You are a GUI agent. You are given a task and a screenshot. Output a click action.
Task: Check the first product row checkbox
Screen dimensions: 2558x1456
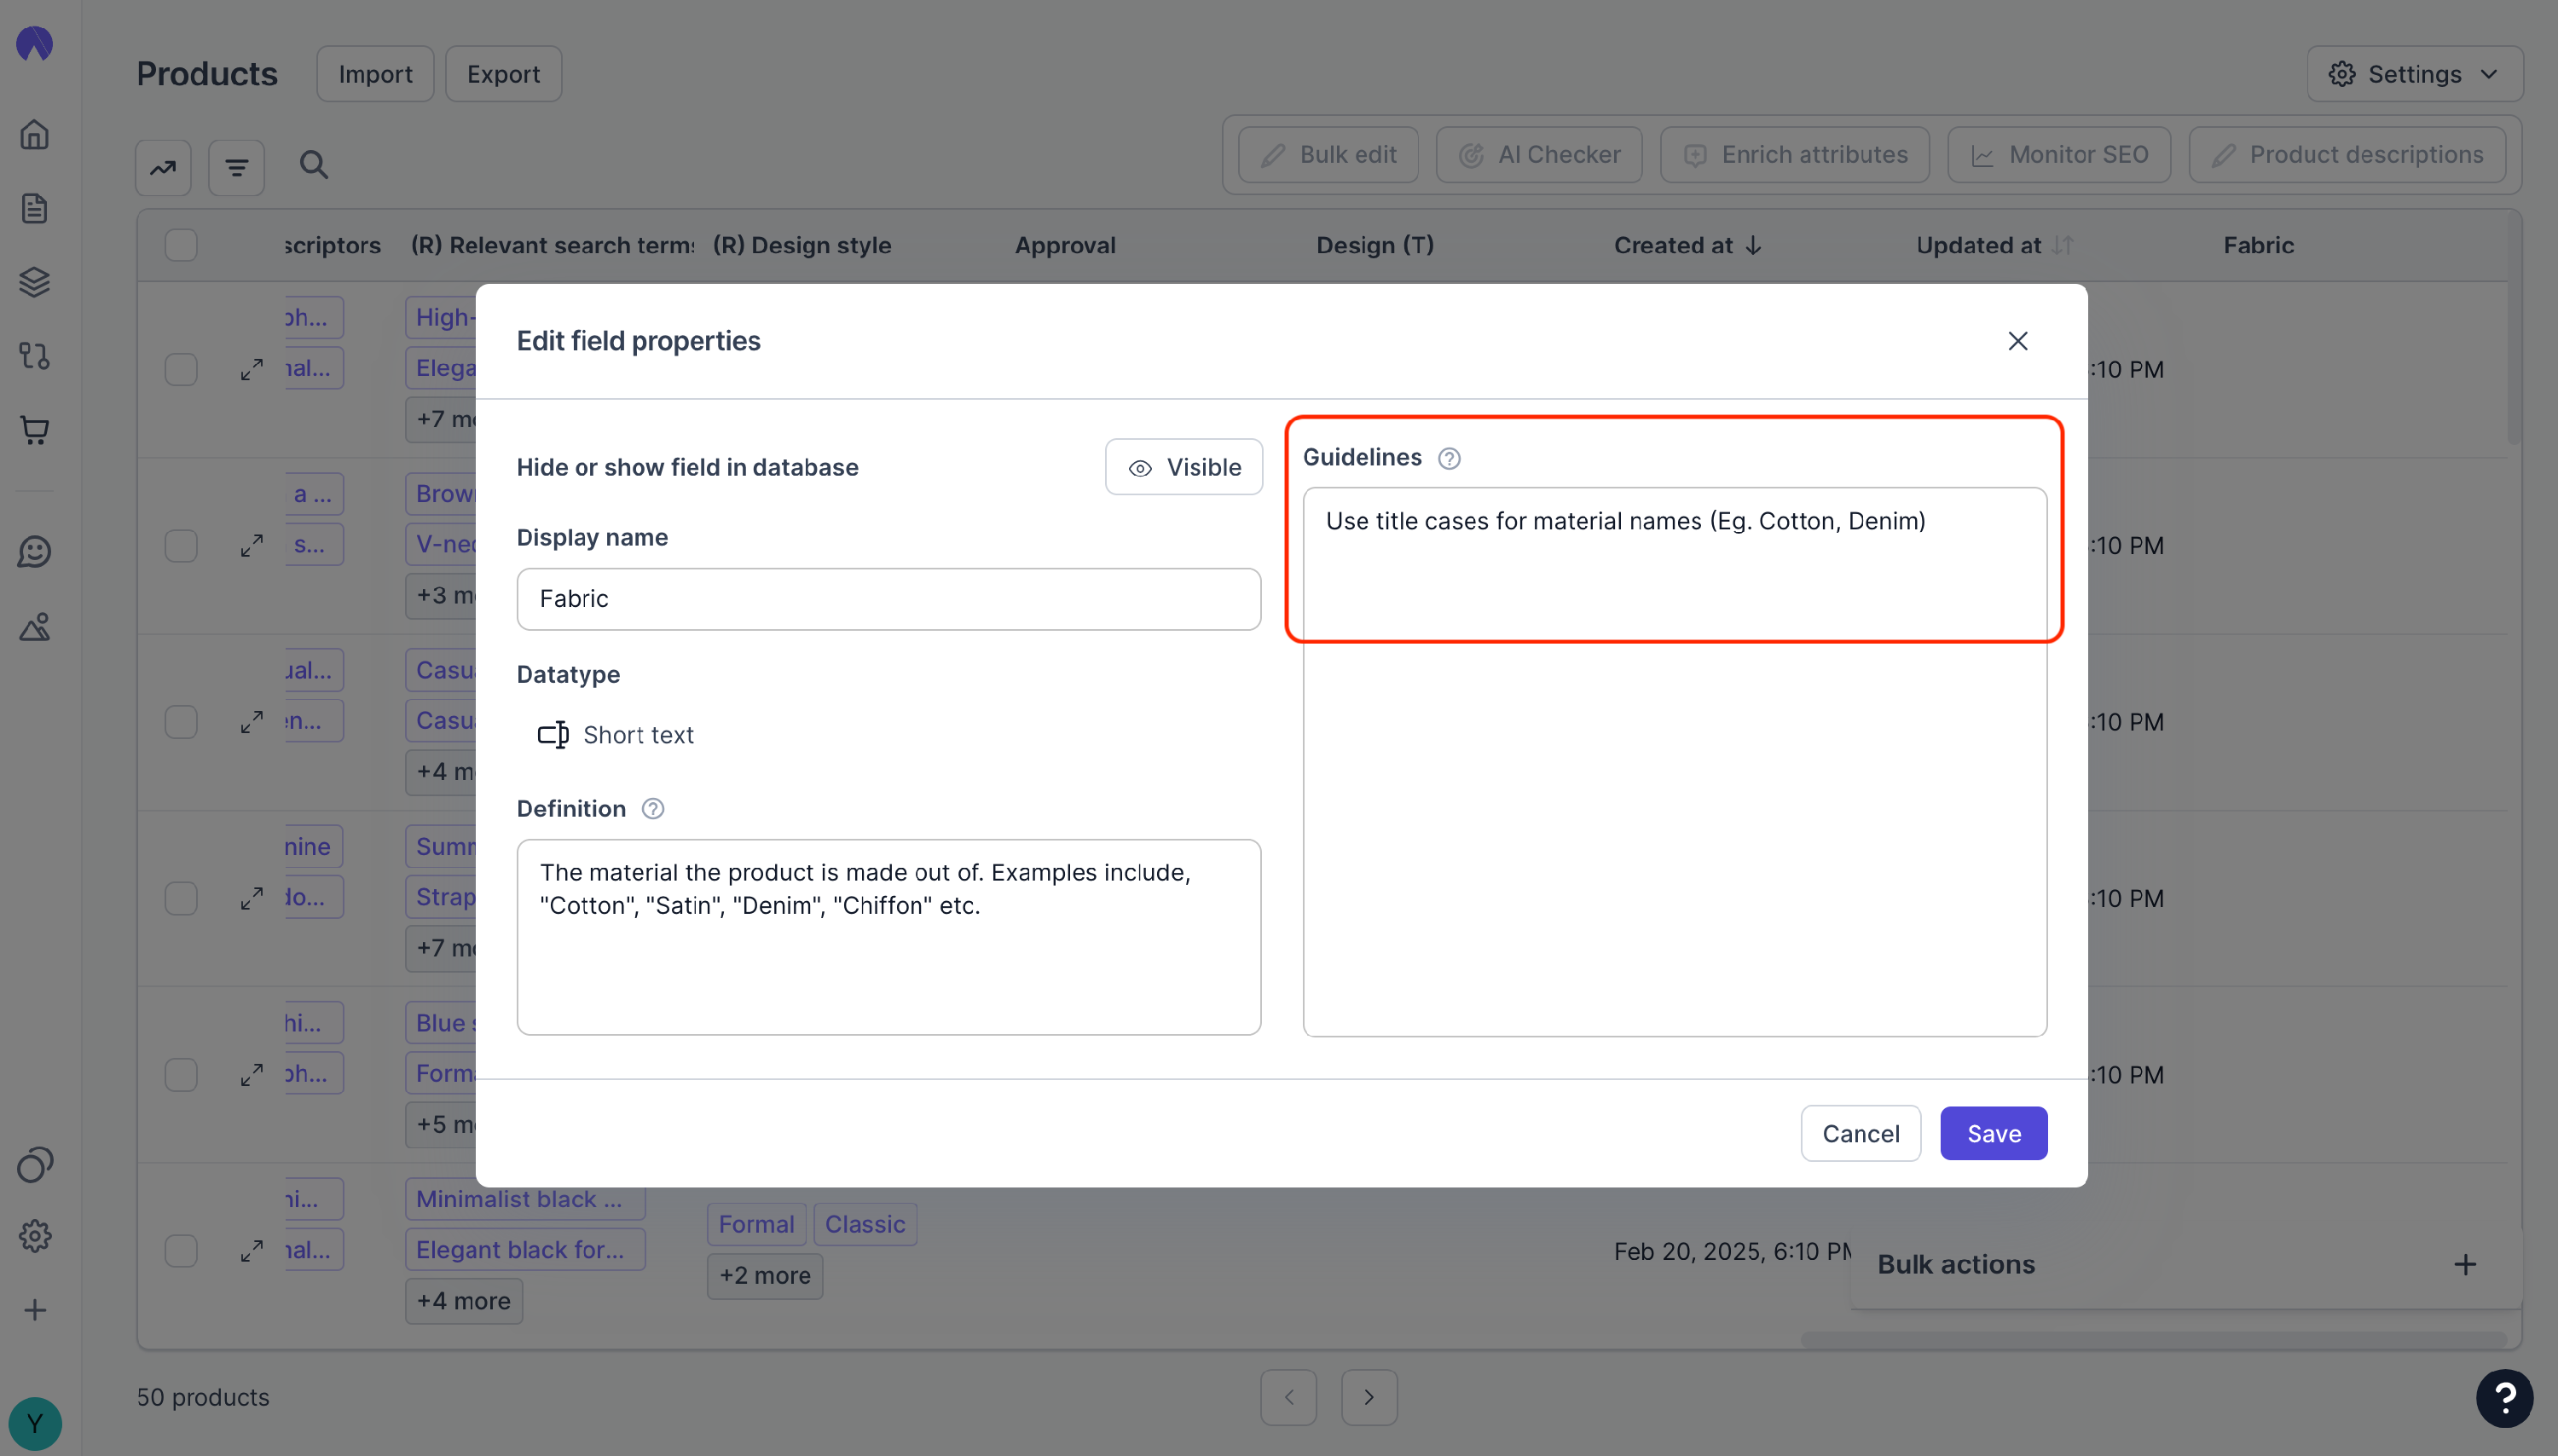[x=181, y=369]
